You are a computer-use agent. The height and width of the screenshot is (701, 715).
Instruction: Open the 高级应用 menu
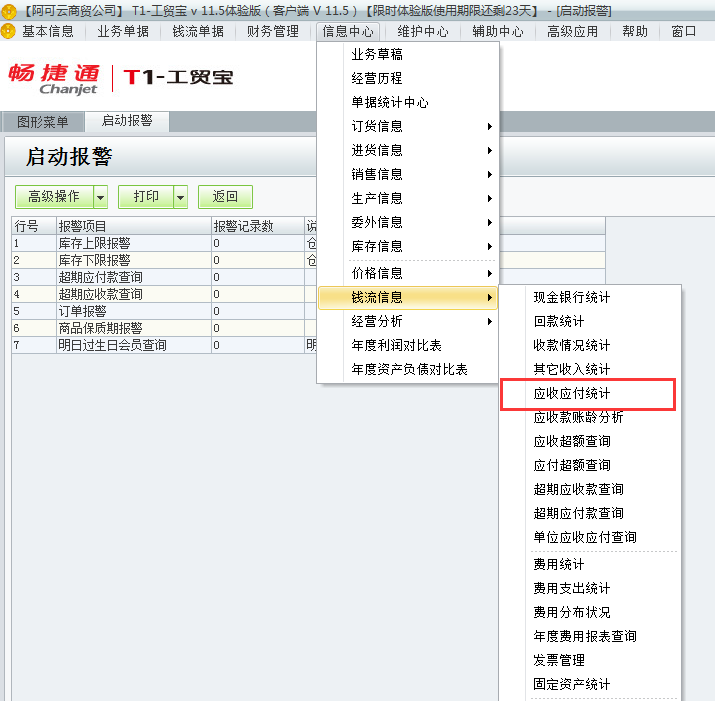click(572, 31)
